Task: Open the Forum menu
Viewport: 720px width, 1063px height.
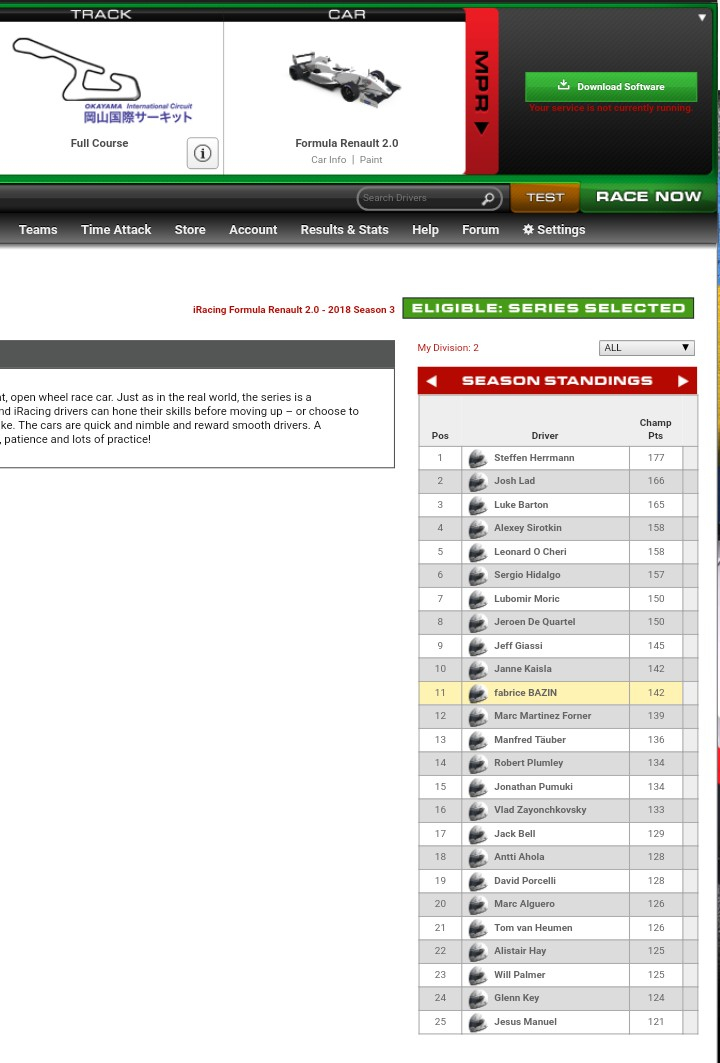Action: (x=481, y=230)
